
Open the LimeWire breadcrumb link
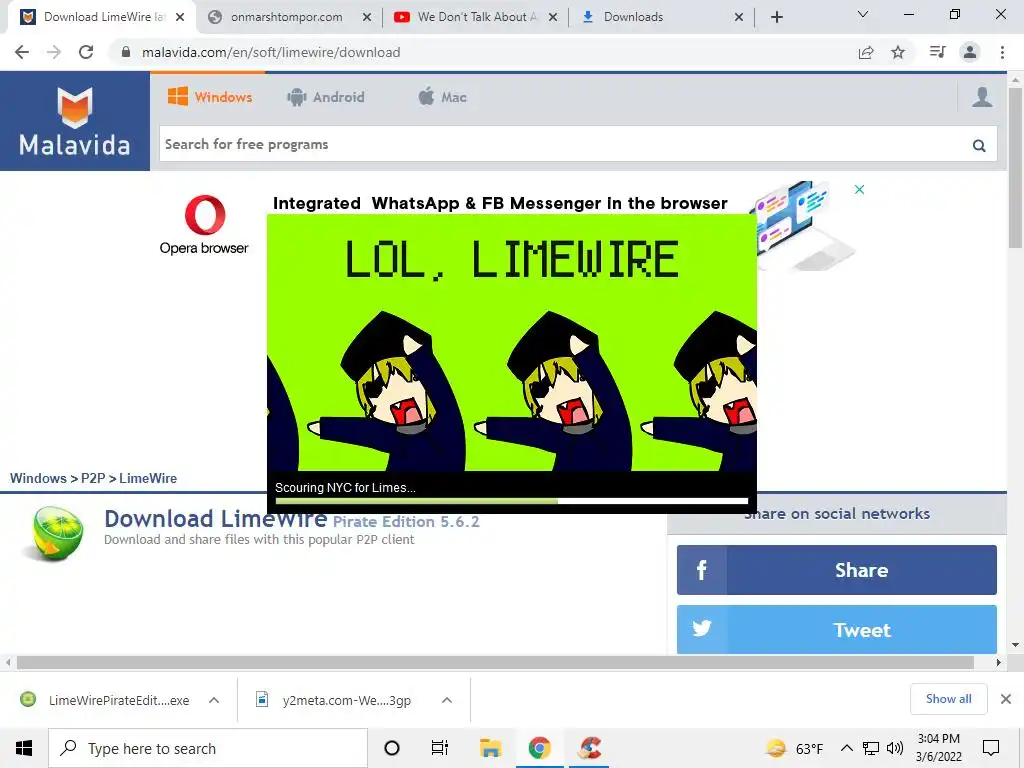coord(148,478)
